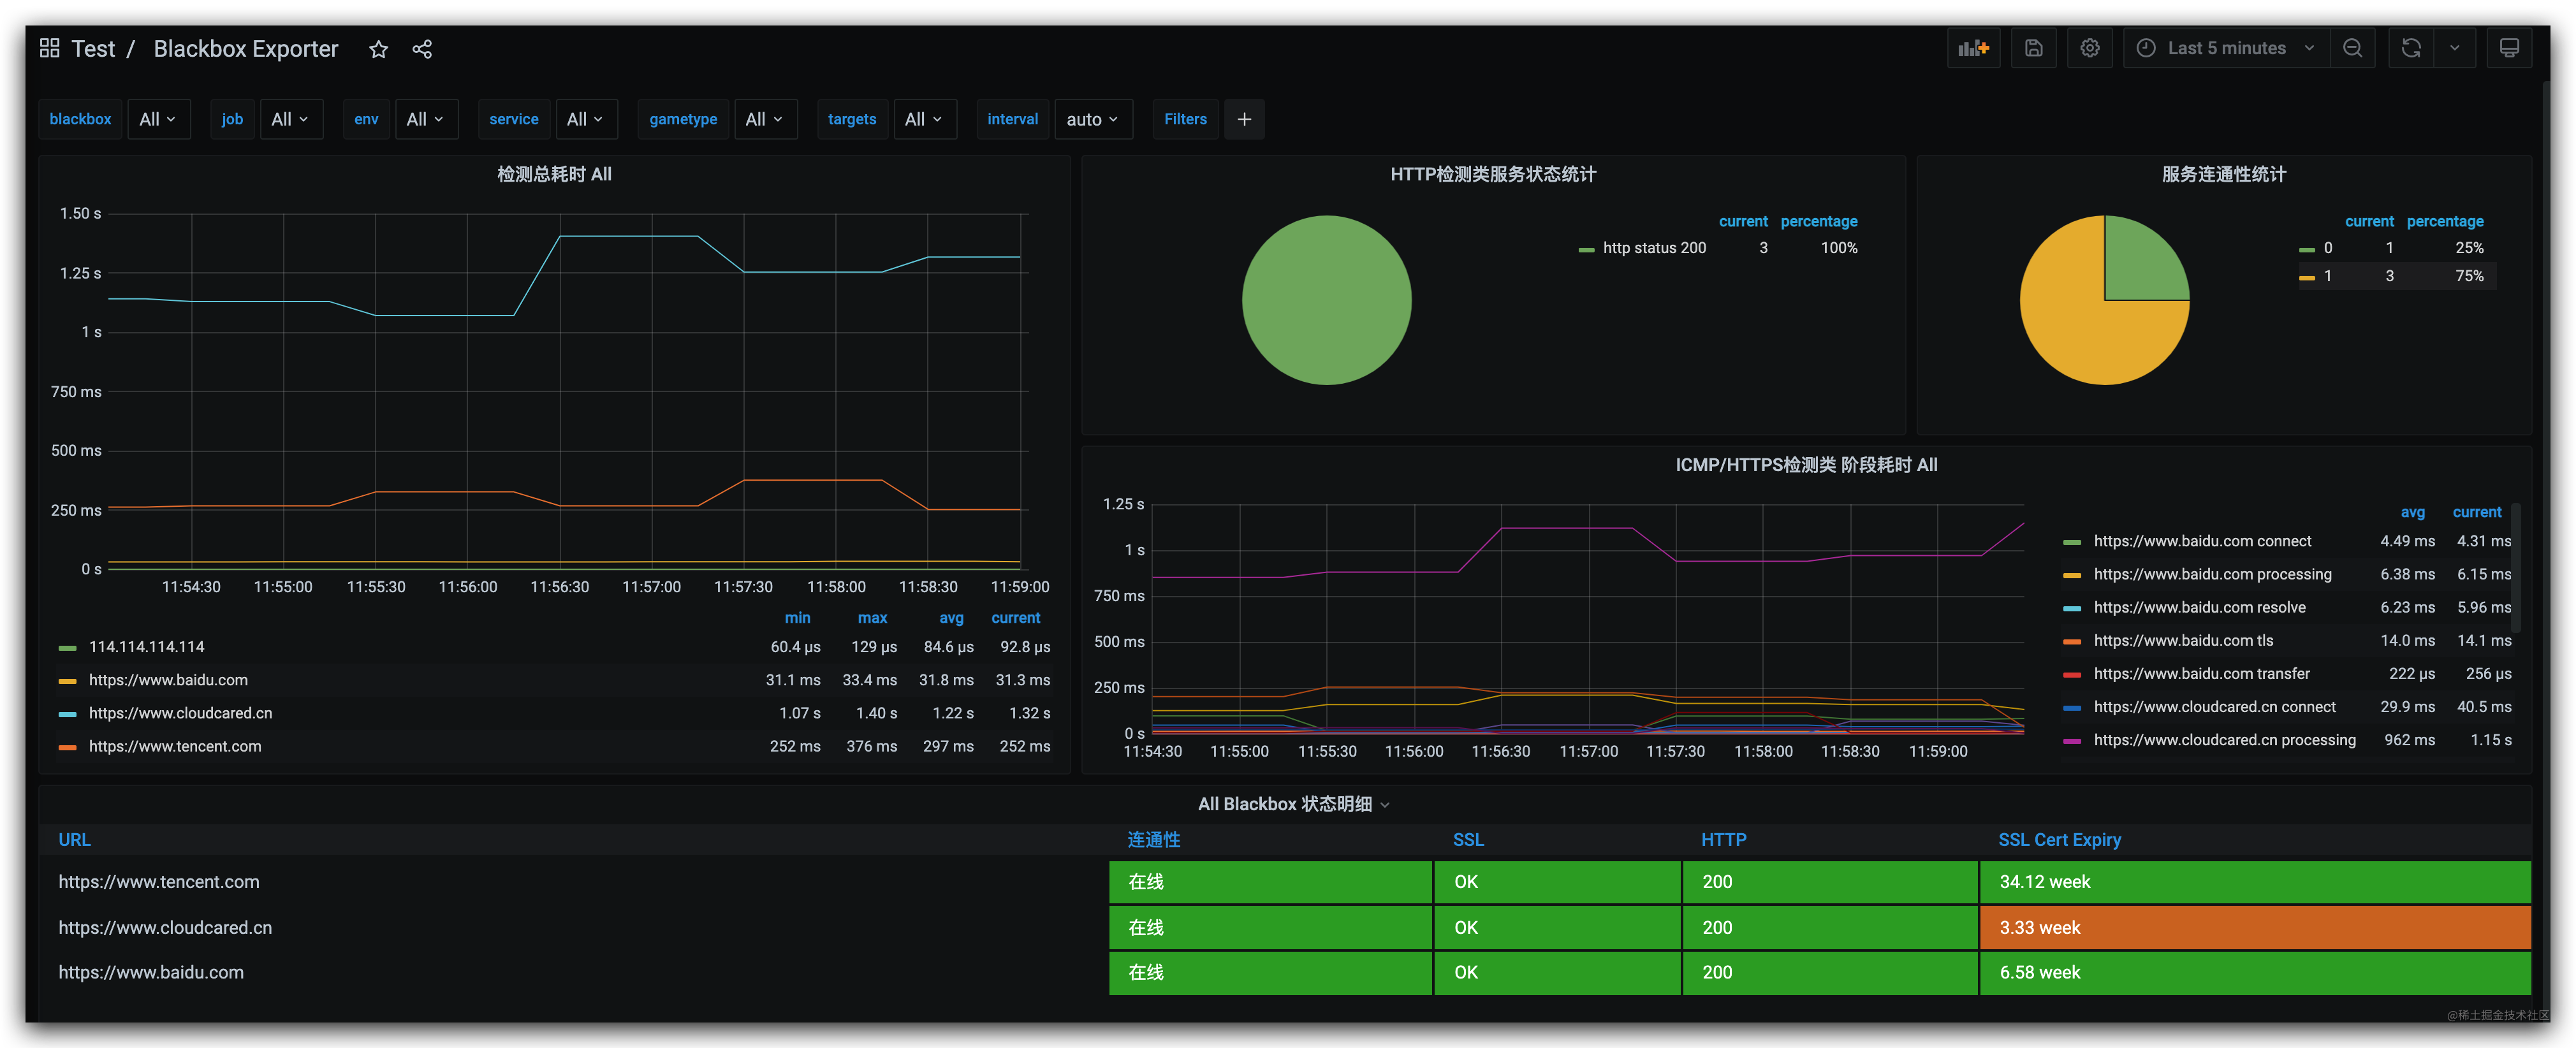Screen dimensions: 2576x1048
Task: Open dashboard settings gear
Action: (x=2090, y=47)
